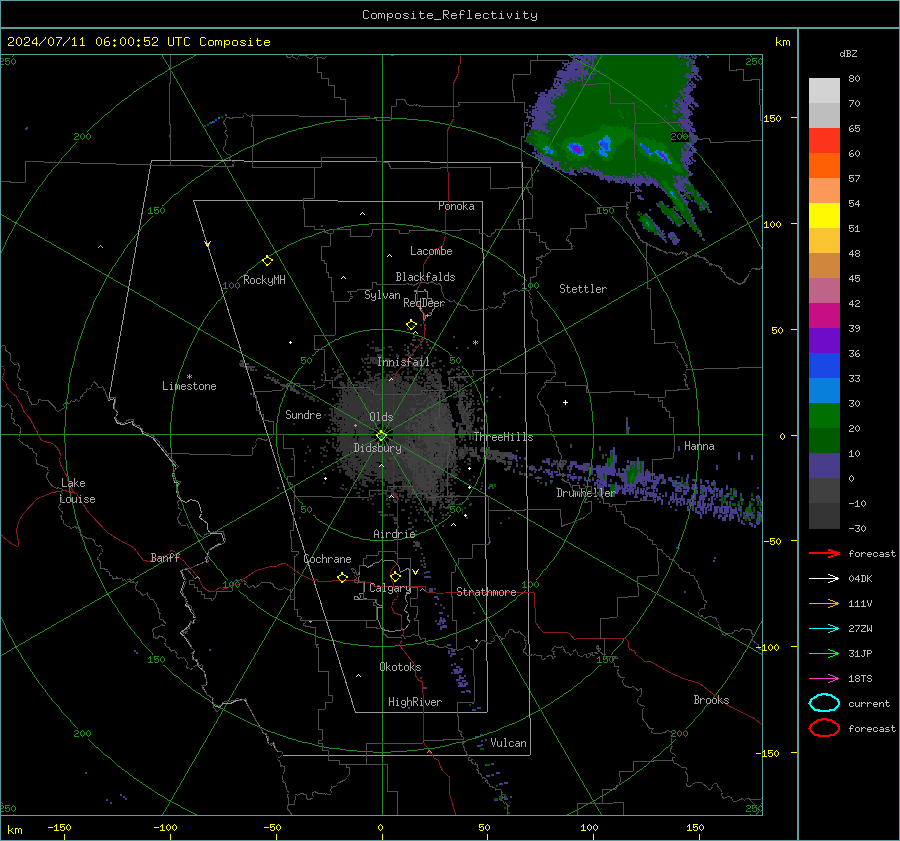Click the yellow diamond marker near RockyMH
The image size is (900, 841).
(x=267, y=261)
